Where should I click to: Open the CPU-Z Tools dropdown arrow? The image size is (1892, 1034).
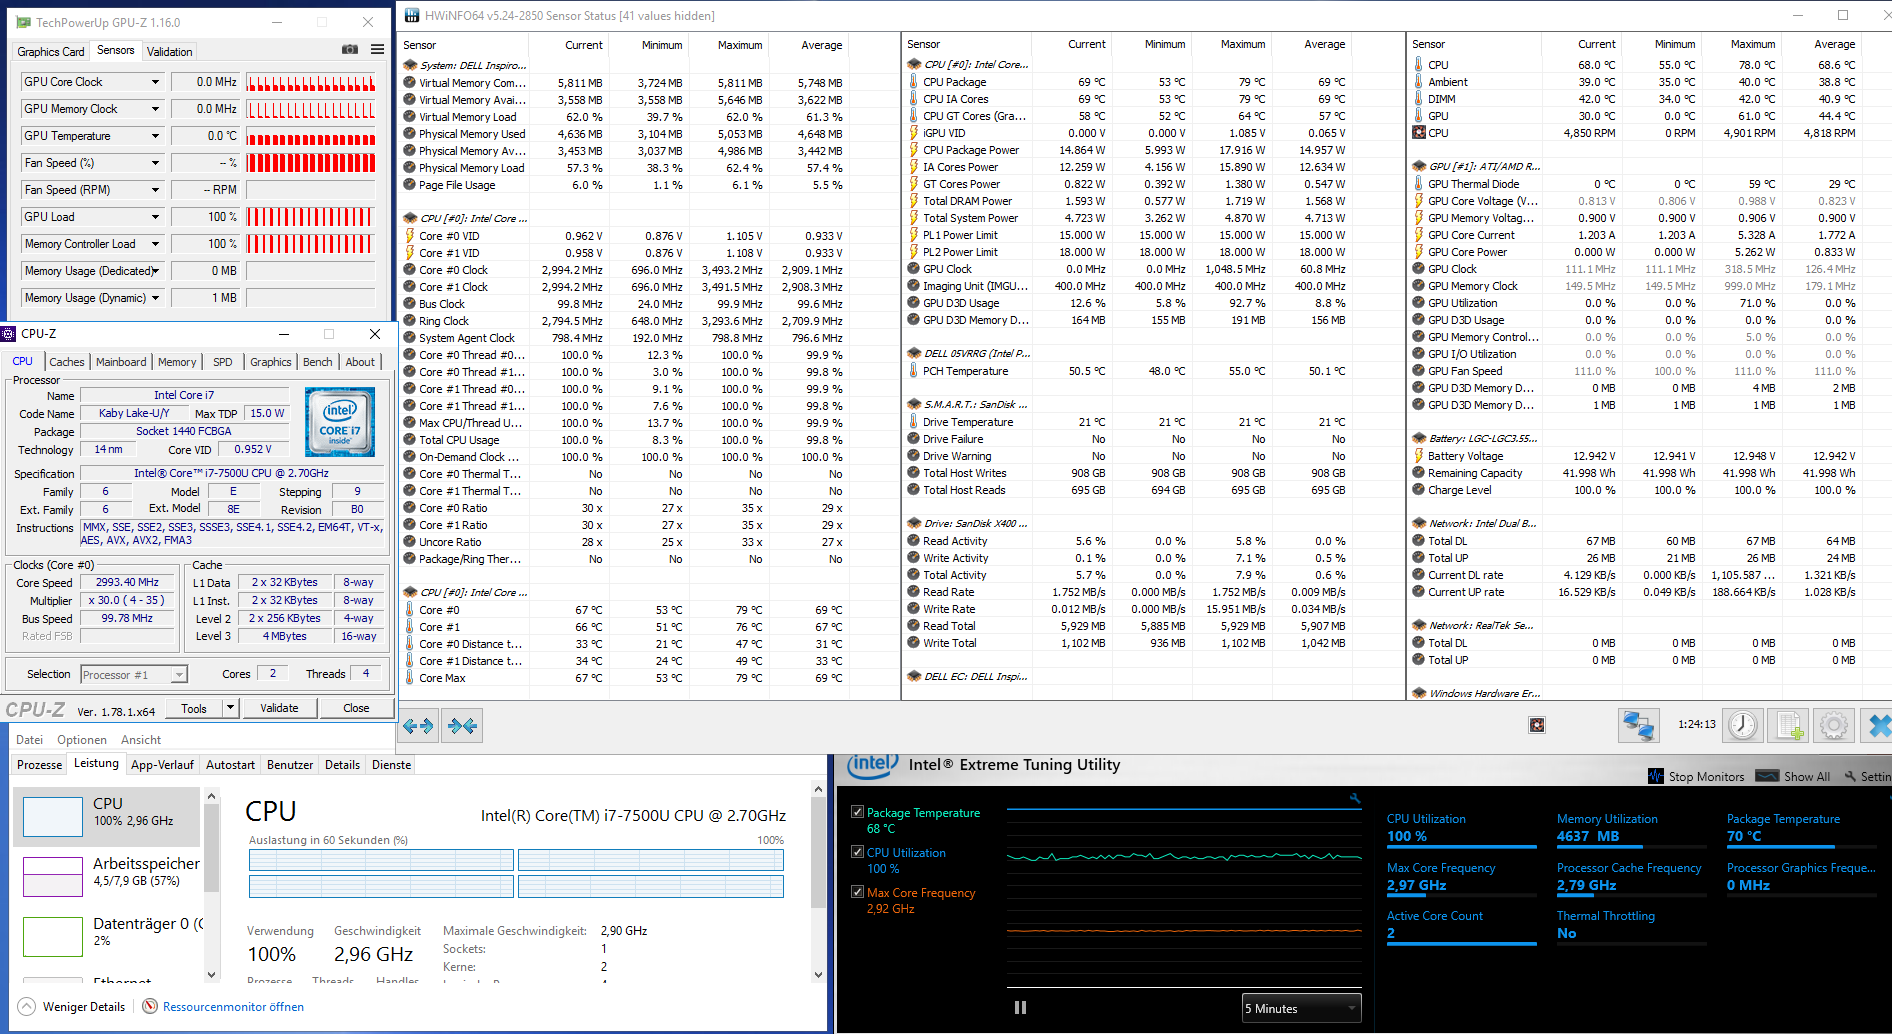(x=231, y=708)
